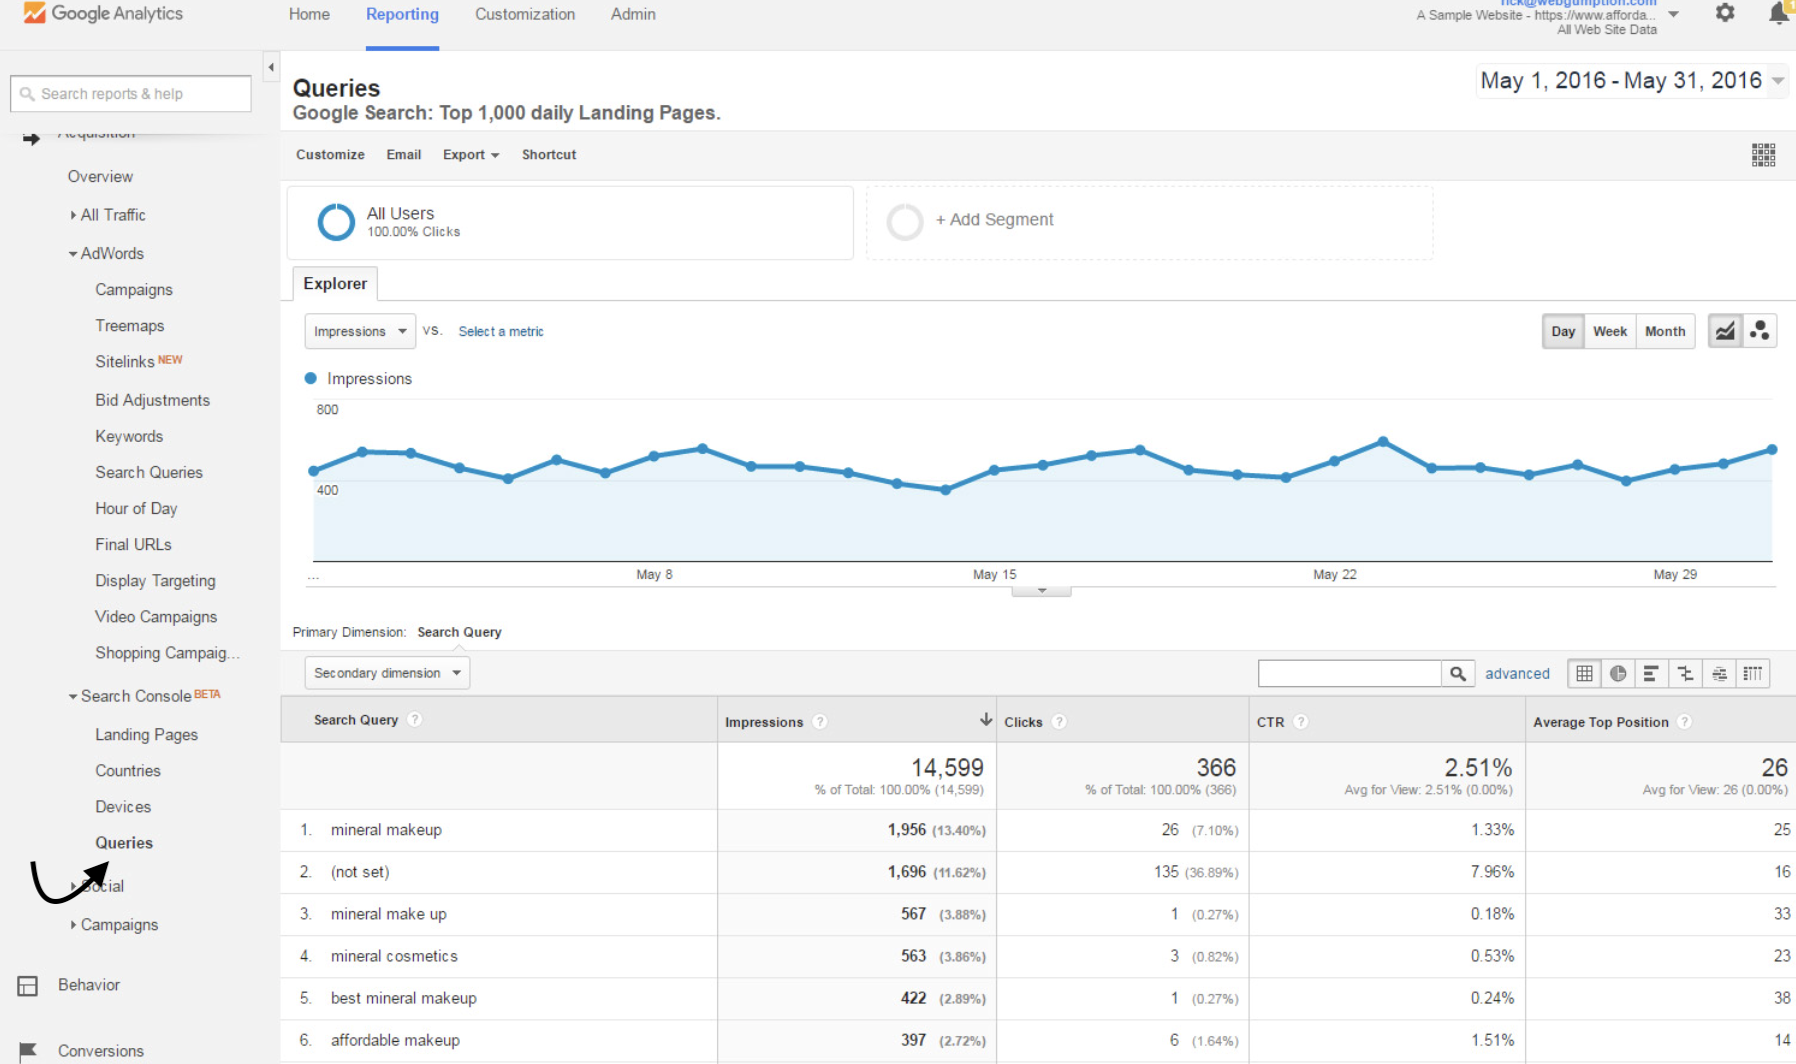Click the last data point on Impressions line
This screenshot has width=1796, height=1064.
coord(1772,450)
